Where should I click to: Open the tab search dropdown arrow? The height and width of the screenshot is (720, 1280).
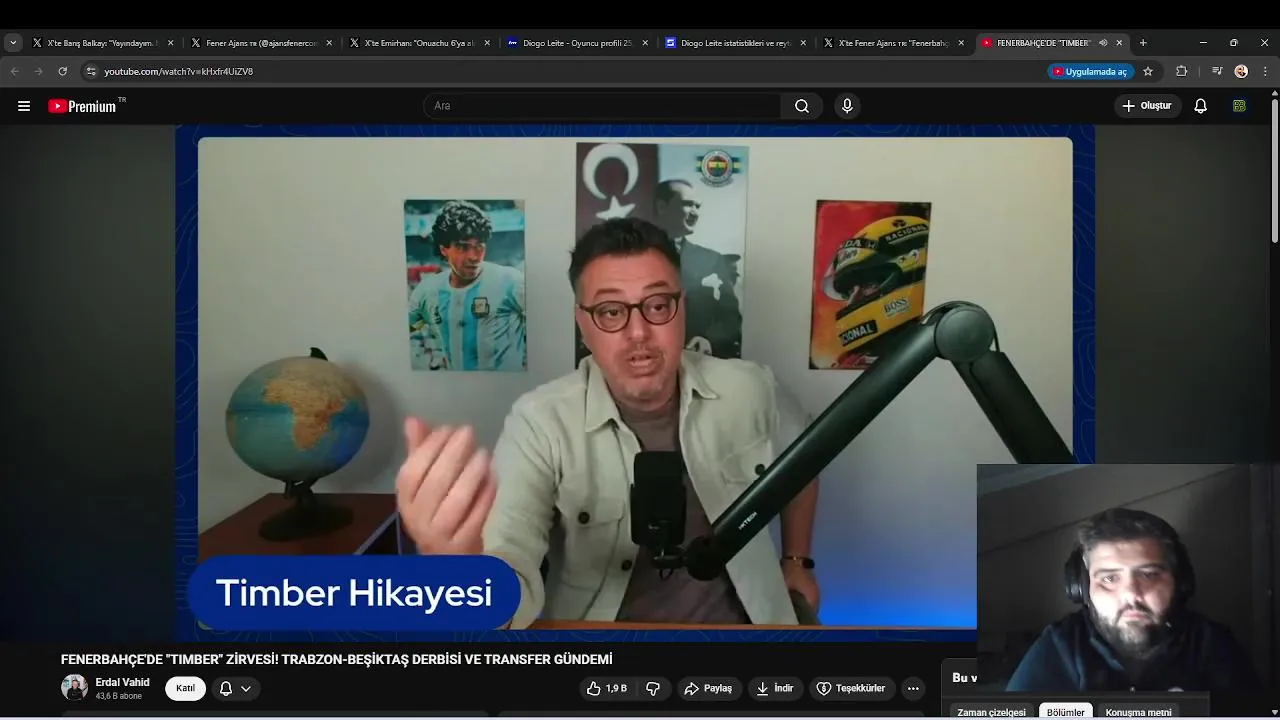(x=13, y=43)
